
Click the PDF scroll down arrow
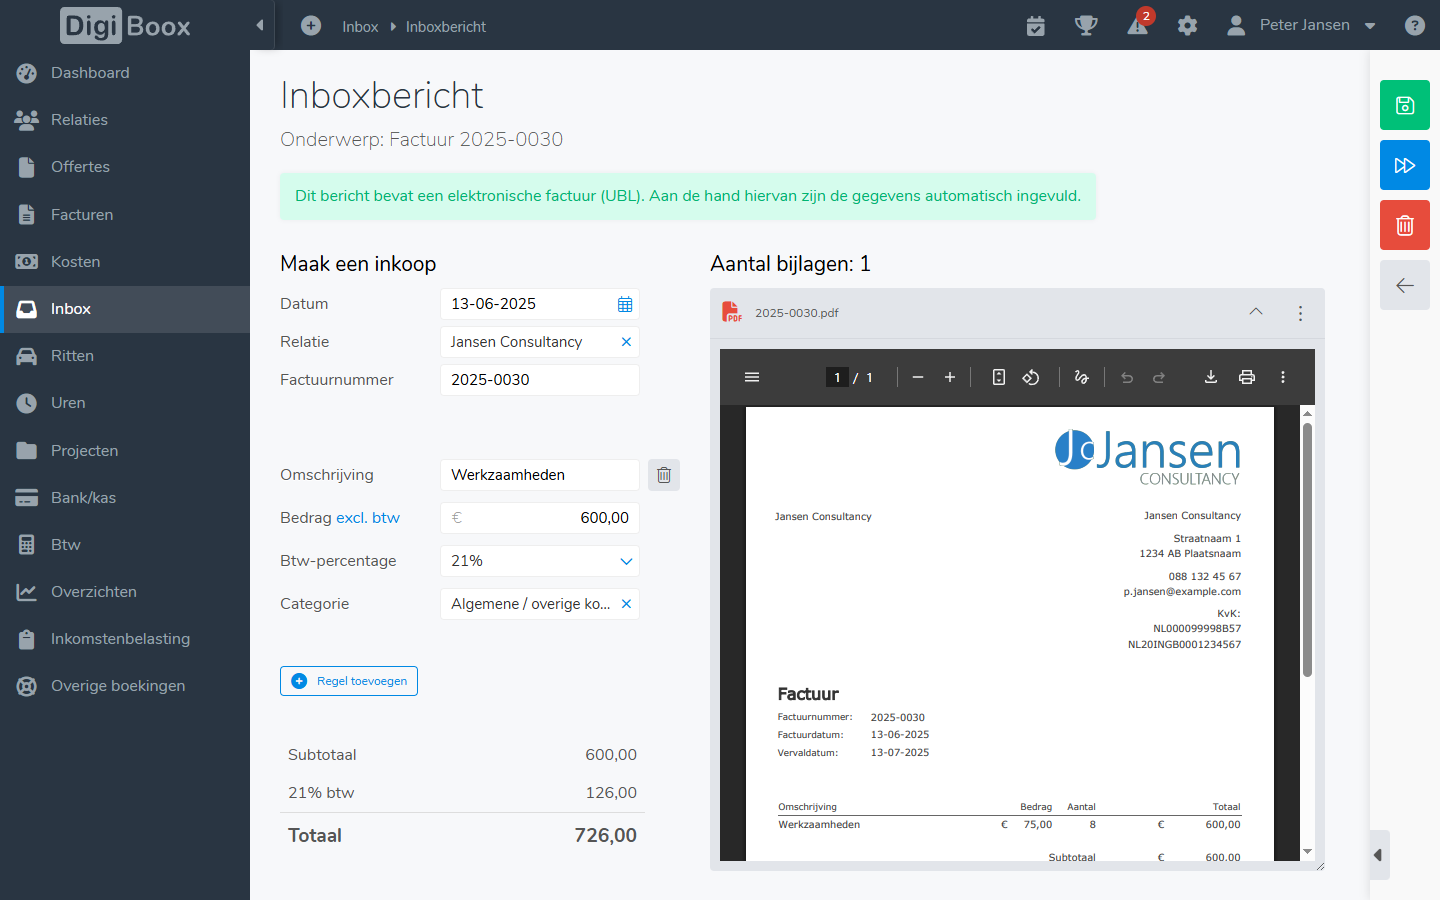point(1307,852)
